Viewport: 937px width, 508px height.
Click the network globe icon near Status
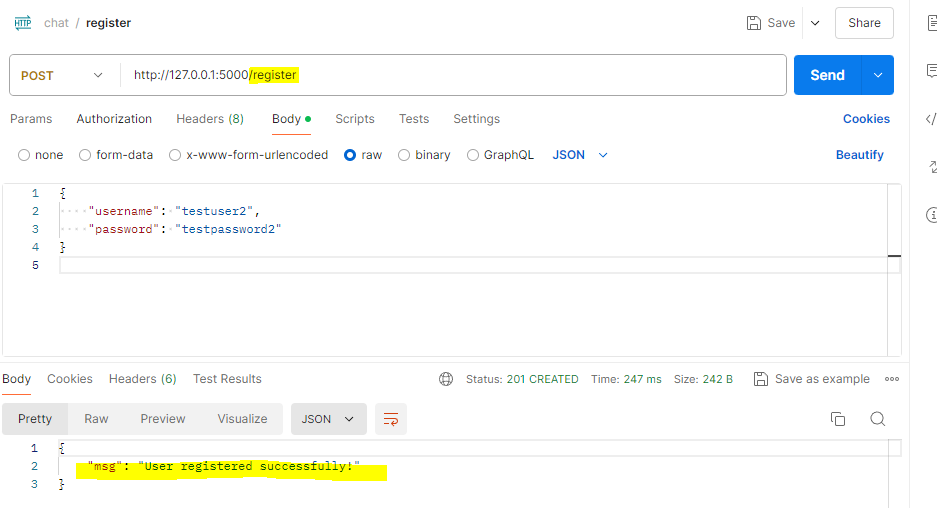446,379
